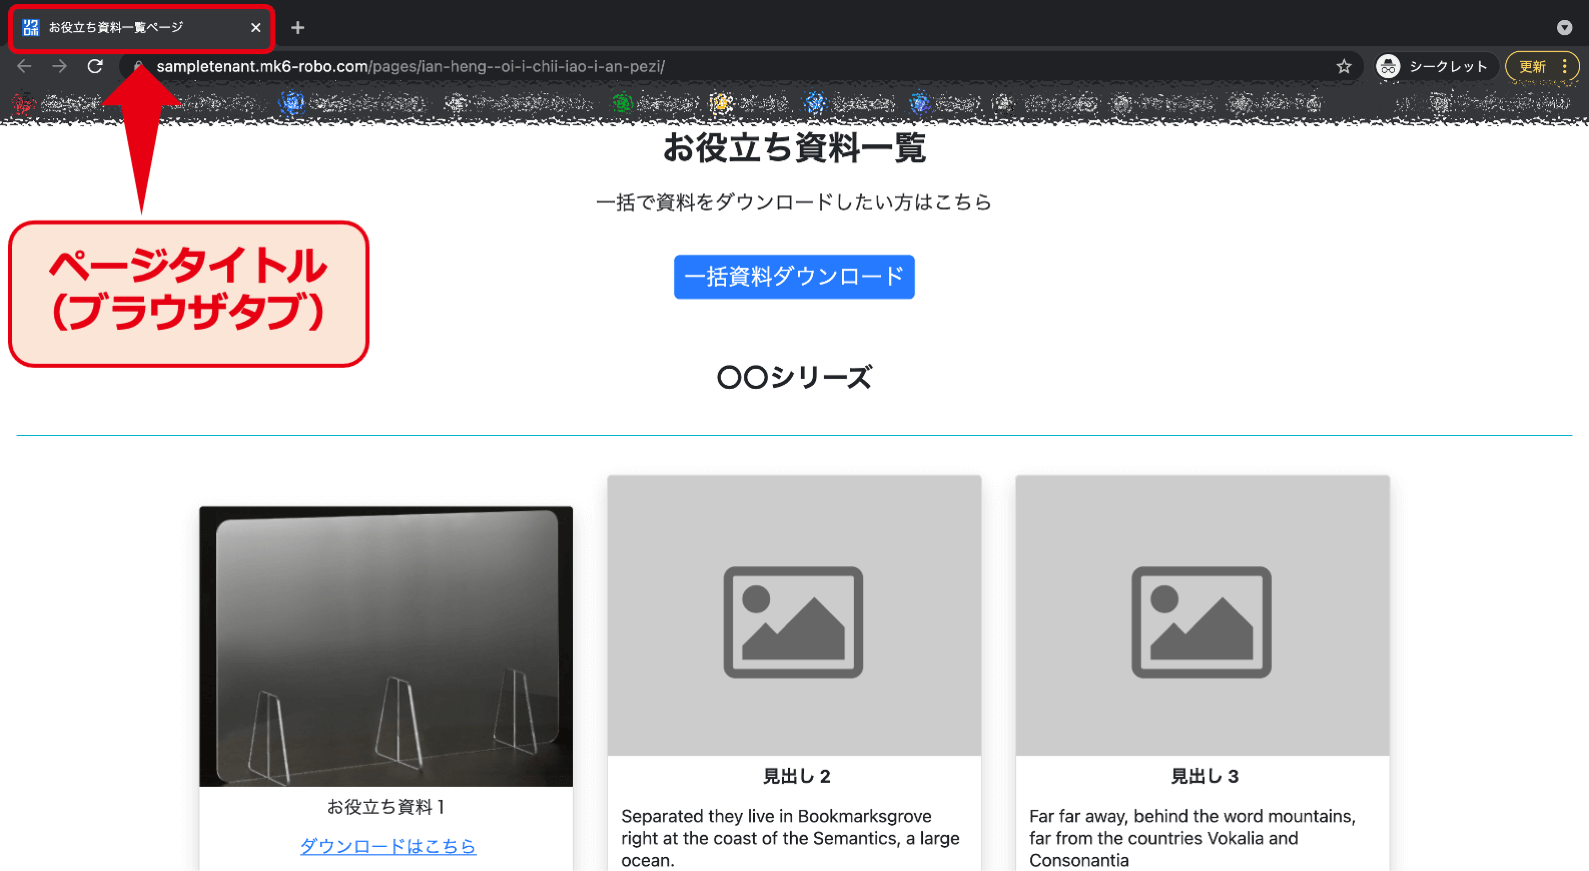Expand the tab search dropdown arrow
The height and width of the screenshot is (871, 1589).
tap(1564, 28)
